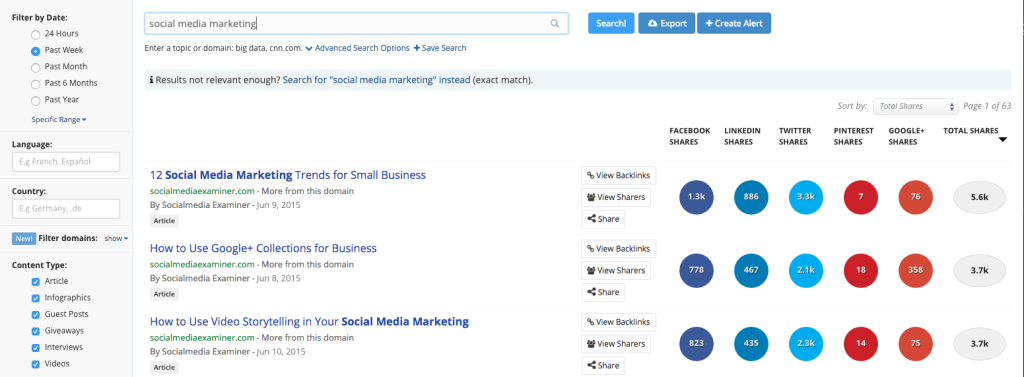
Task: Click the Twitter Shares column header
Action: 795,136
